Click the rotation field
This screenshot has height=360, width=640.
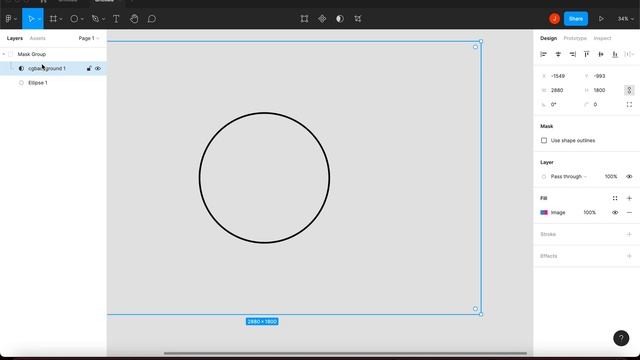coord(553,104)
